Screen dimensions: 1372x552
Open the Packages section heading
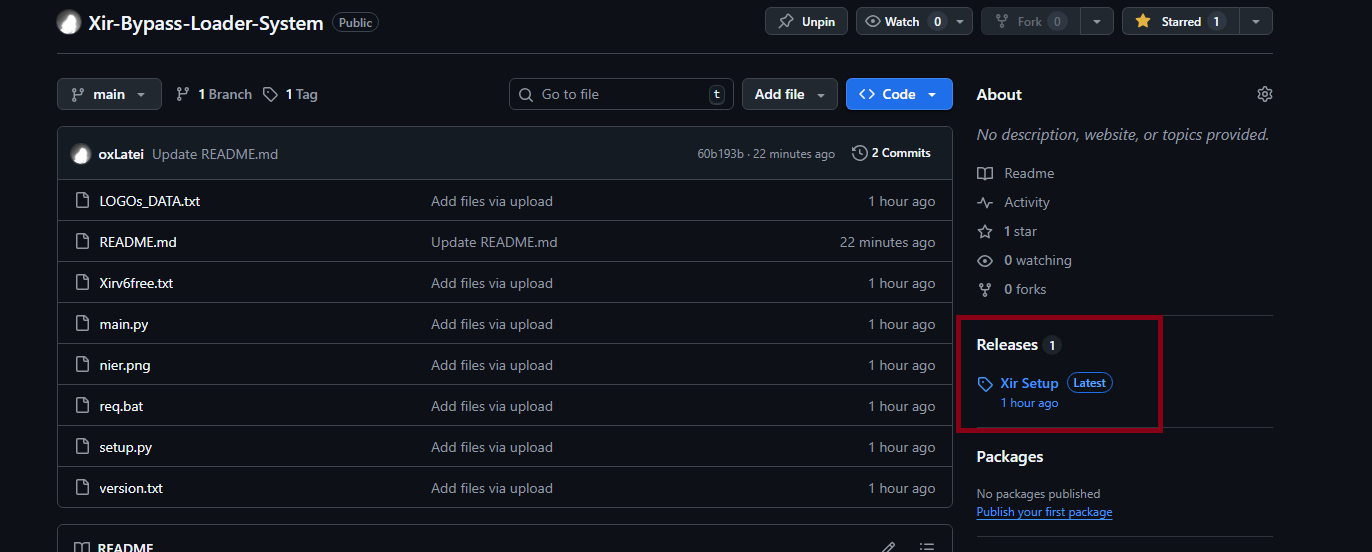pos(1010,456)
